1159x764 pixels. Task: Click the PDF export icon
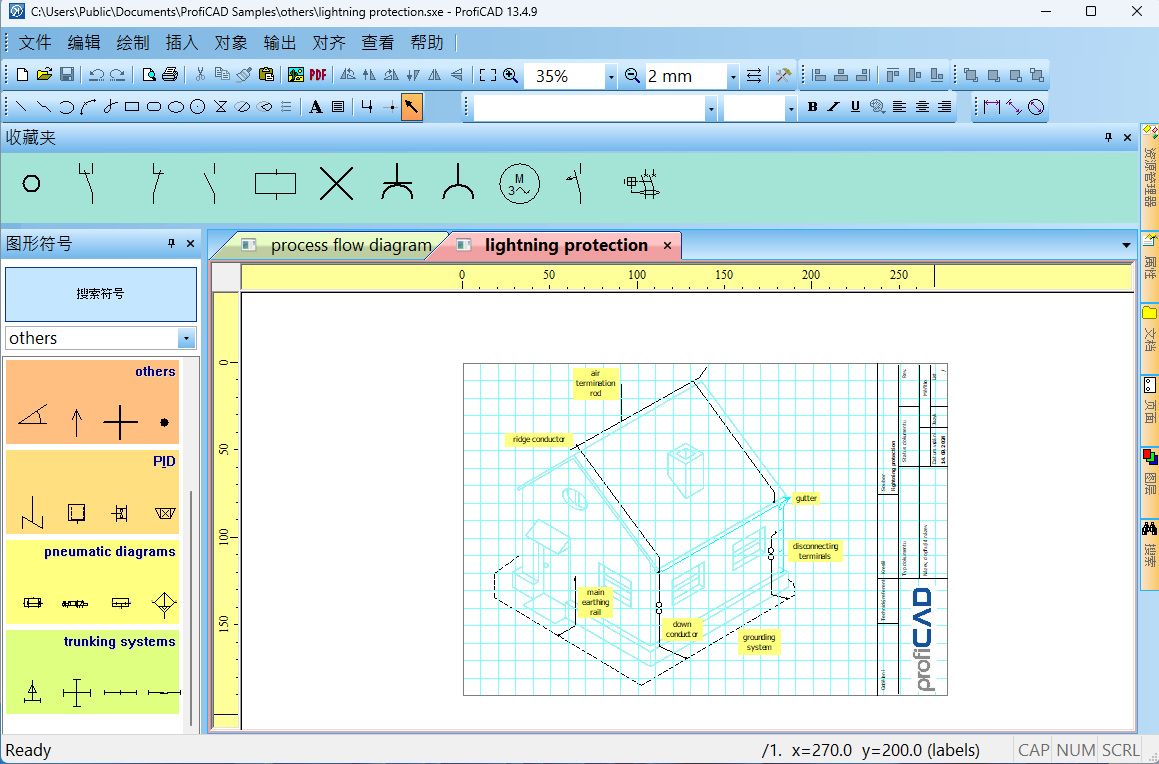pos(318,75)
